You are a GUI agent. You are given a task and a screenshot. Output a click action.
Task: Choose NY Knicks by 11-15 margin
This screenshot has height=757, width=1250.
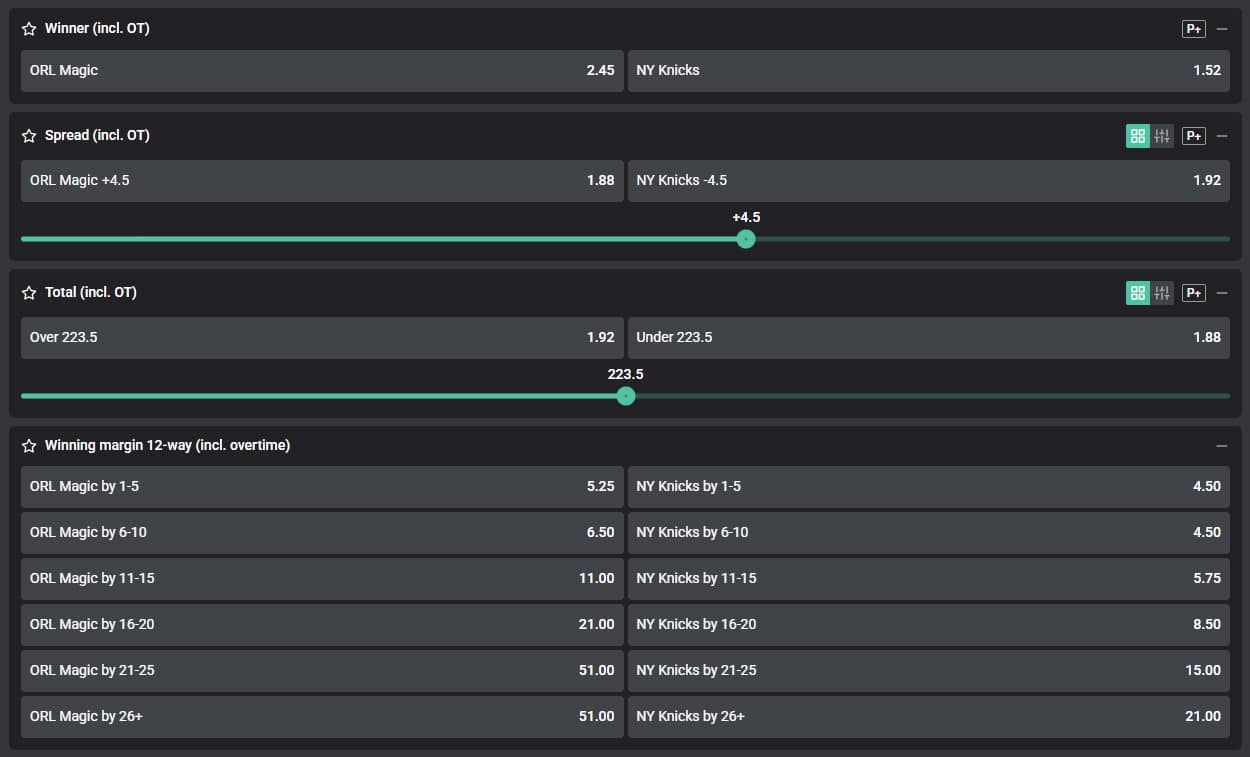(928, 579)
